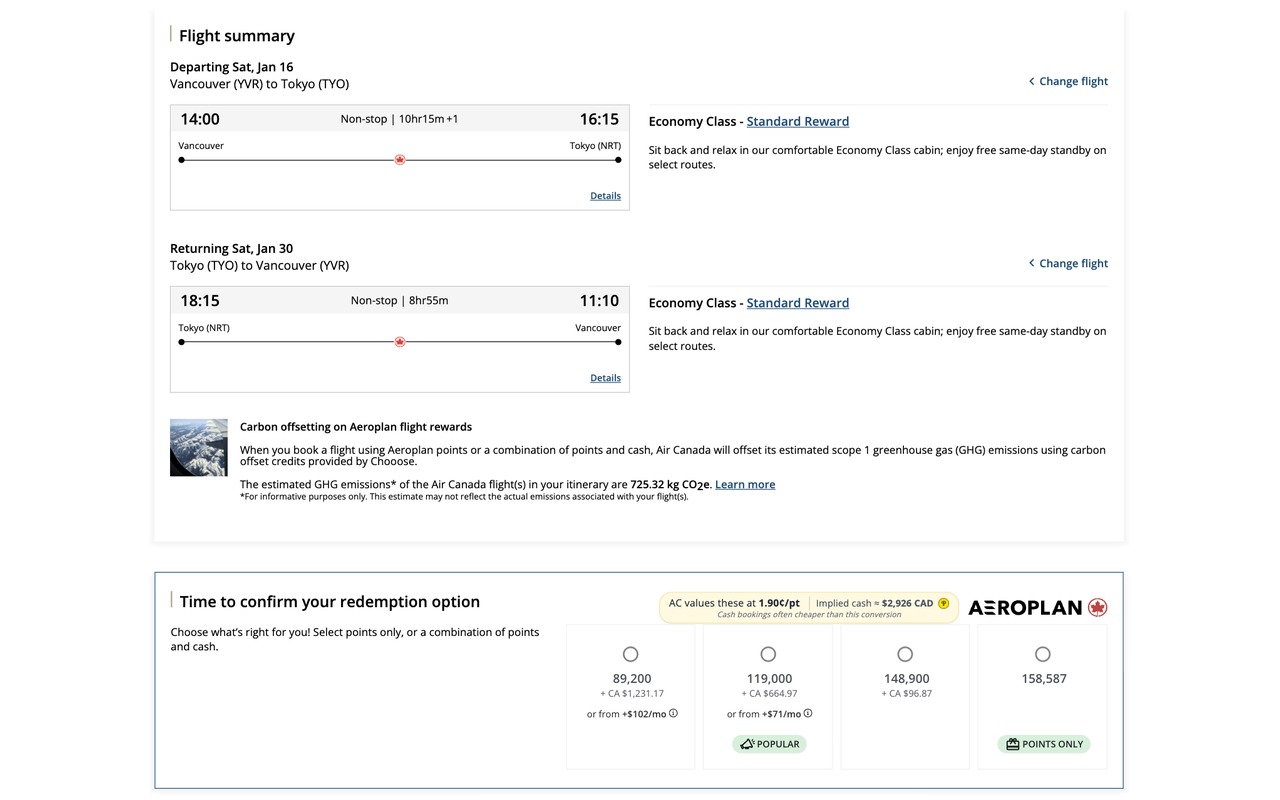Click the 11:10 return arrival time
The height and width of the screenshot is (800, 1280).
coord(599,301)
